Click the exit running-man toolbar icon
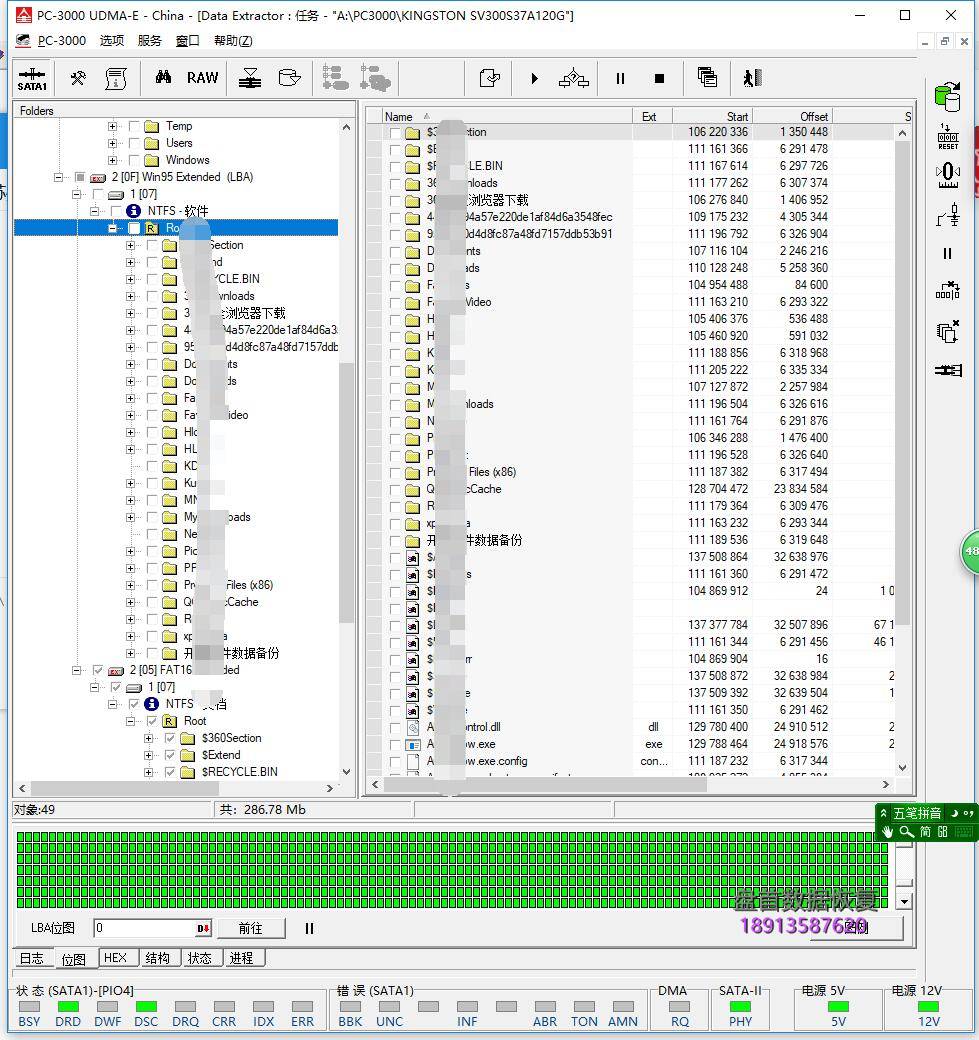 point(752,78)
